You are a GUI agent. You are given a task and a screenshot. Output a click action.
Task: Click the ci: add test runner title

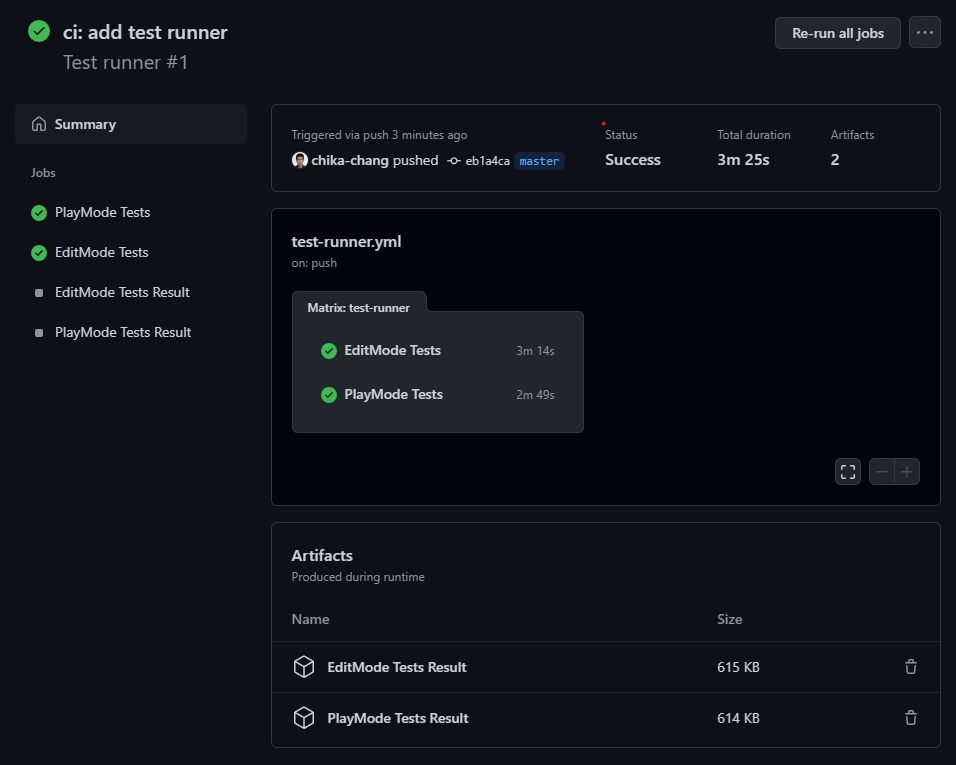click(145, 32)
